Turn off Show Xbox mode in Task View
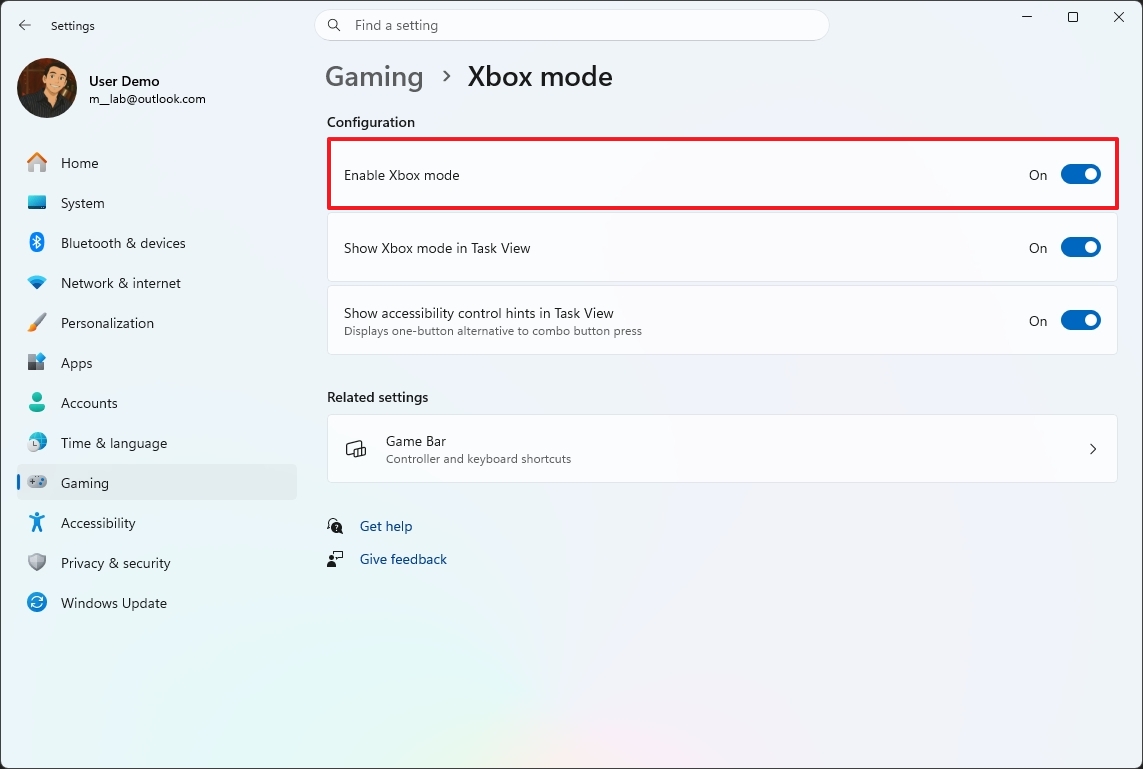 (1081, 247)
